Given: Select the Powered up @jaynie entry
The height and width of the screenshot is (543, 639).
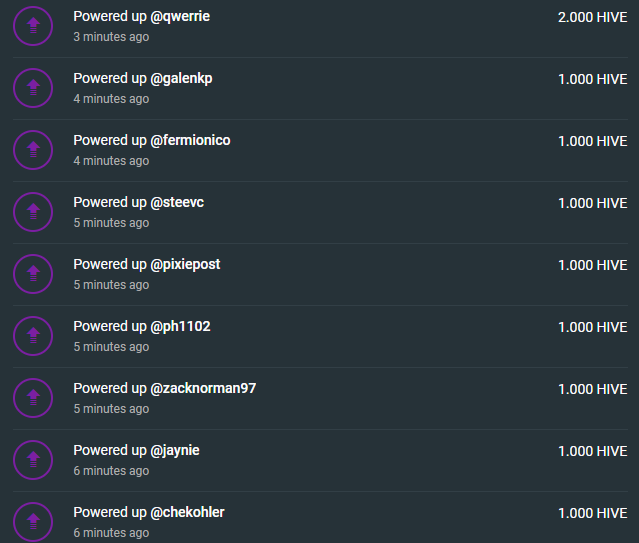Looking at the screenshot, I should tap(136, 450).
